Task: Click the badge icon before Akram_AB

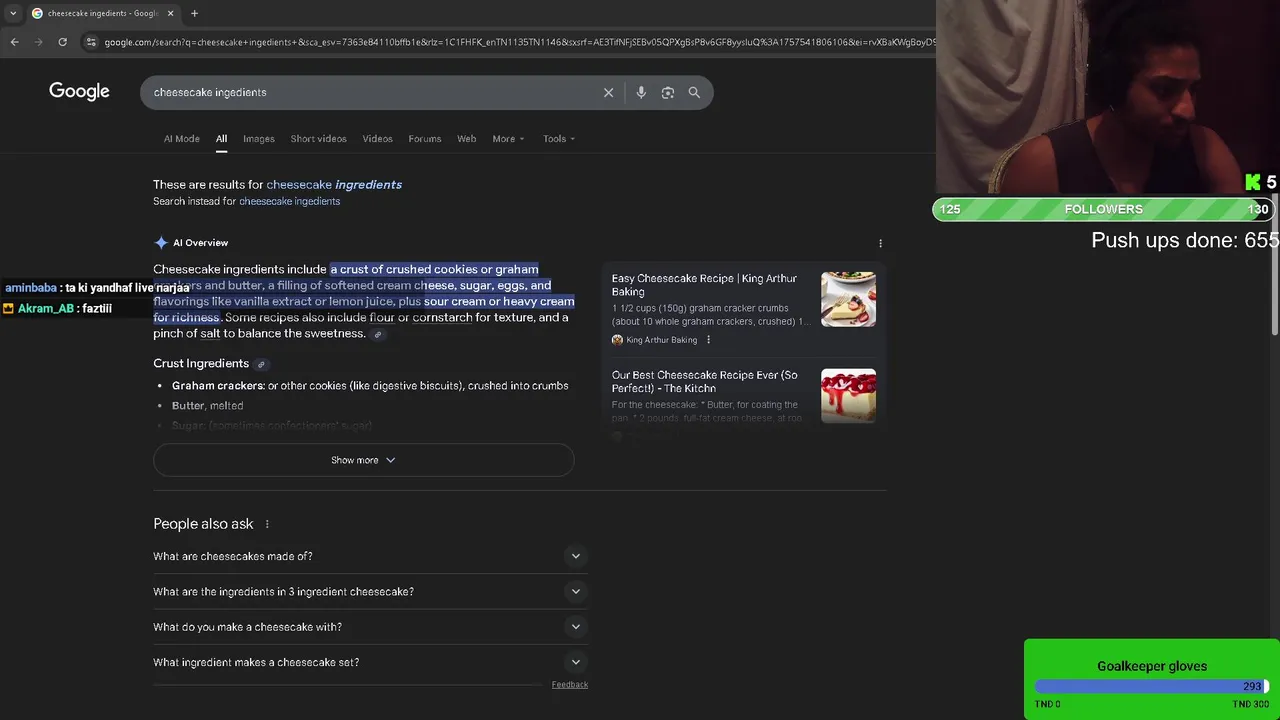Action: point(9,308)
